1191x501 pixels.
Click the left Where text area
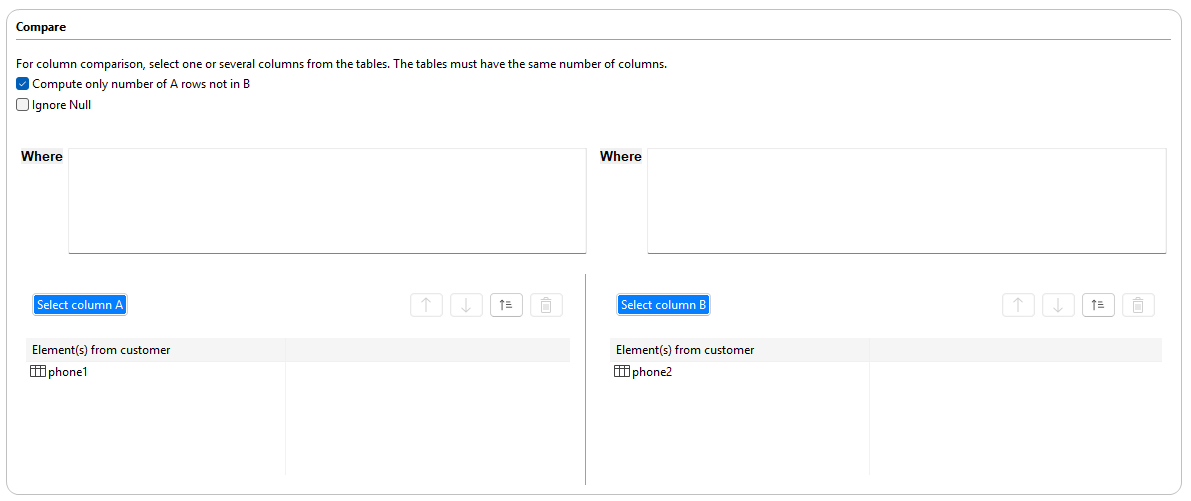point(326,200)
